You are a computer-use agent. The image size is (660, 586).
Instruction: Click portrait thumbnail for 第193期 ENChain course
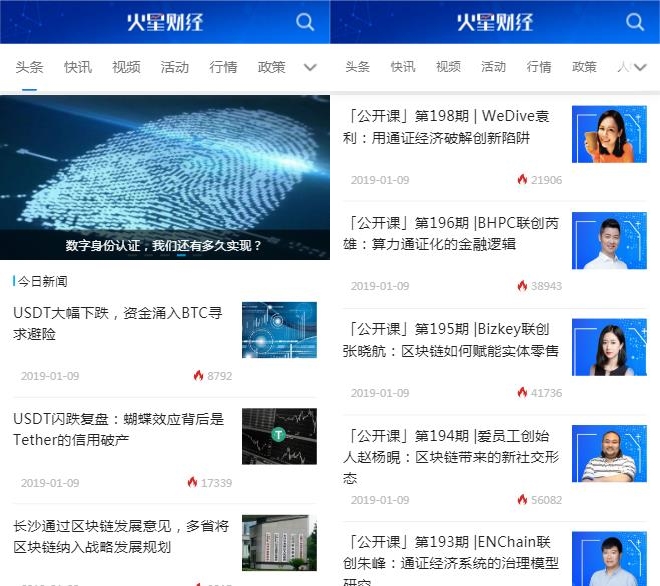609,559
